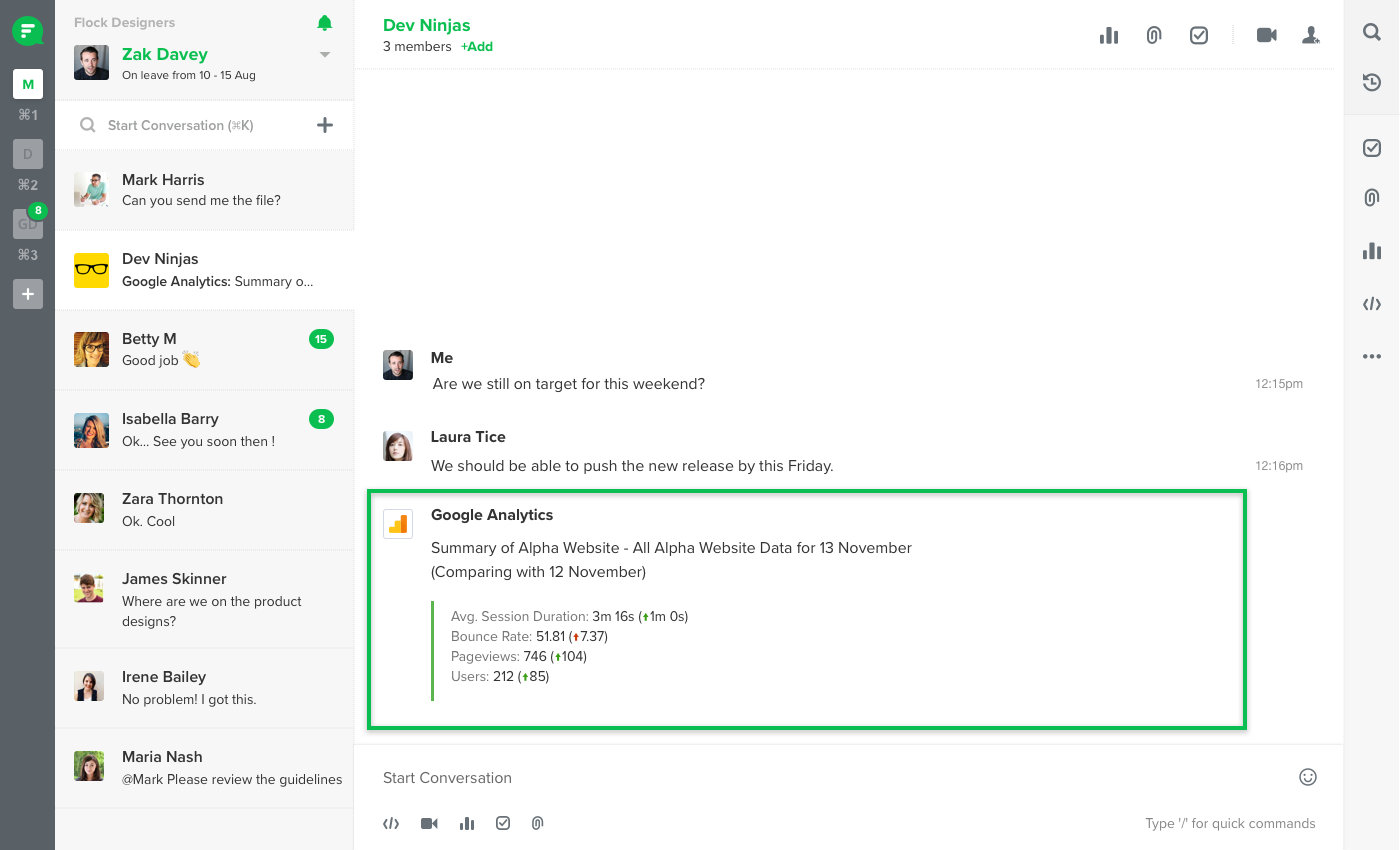Click the message Start Conversation input
This screenshot has height=850, width=1400.
[830, 778]
